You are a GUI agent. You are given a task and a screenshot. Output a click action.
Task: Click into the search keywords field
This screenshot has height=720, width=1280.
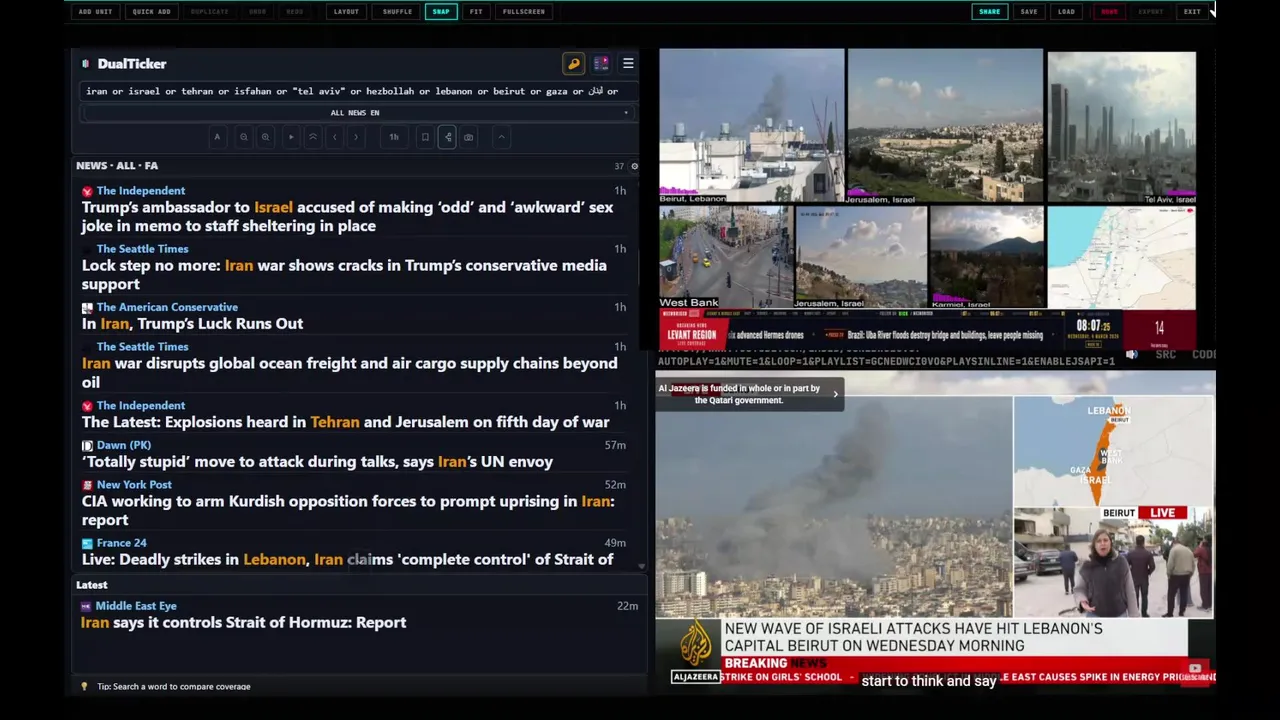point(357,91)
